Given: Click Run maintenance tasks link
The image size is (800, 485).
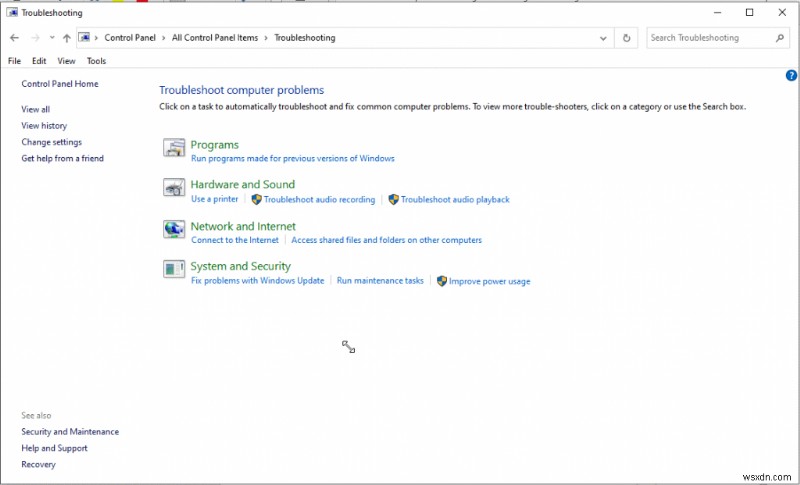Looking at the screenshot, I should tap(380, 280).
